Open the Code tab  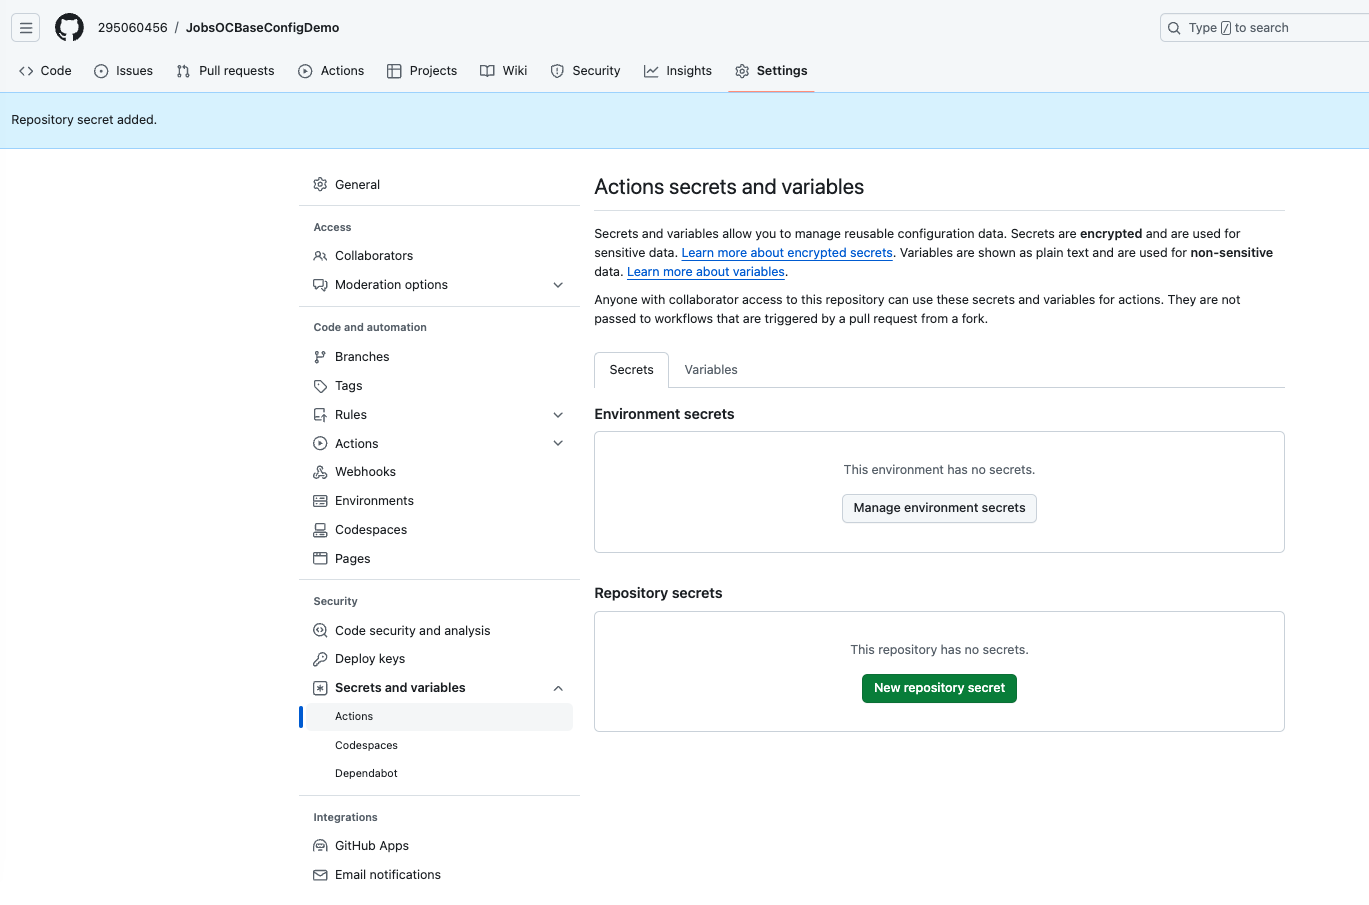pos(46,71)
